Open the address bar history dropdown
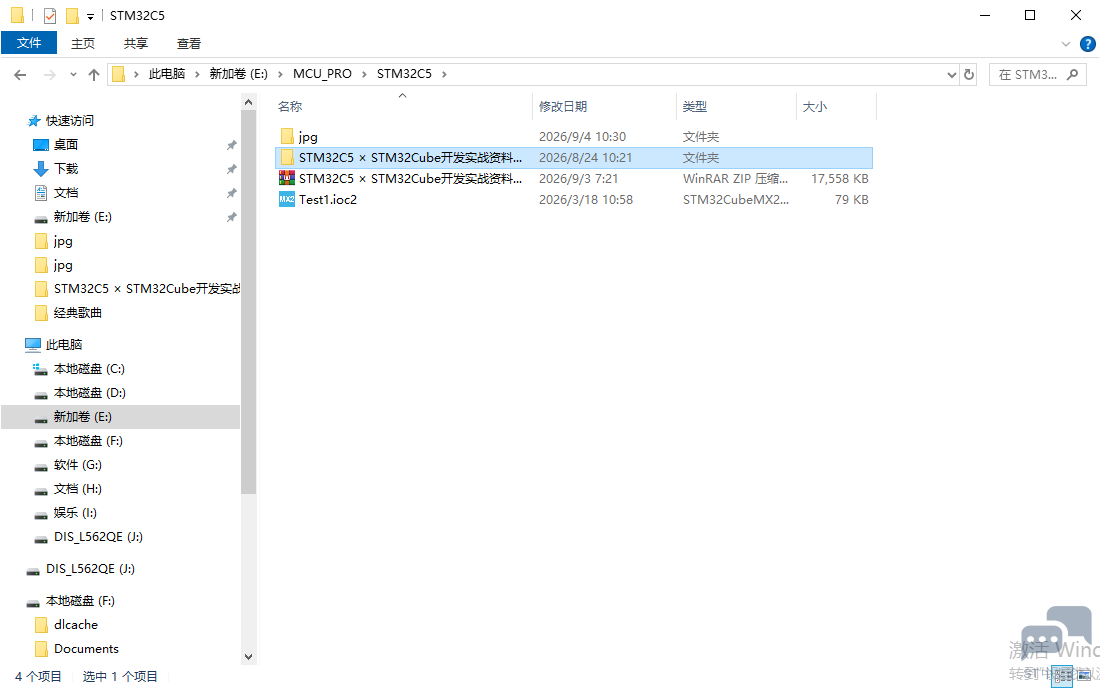Image resolution: width=1100 pixels, height=689 pixels. pyautogui.click(x=951, y=74)
